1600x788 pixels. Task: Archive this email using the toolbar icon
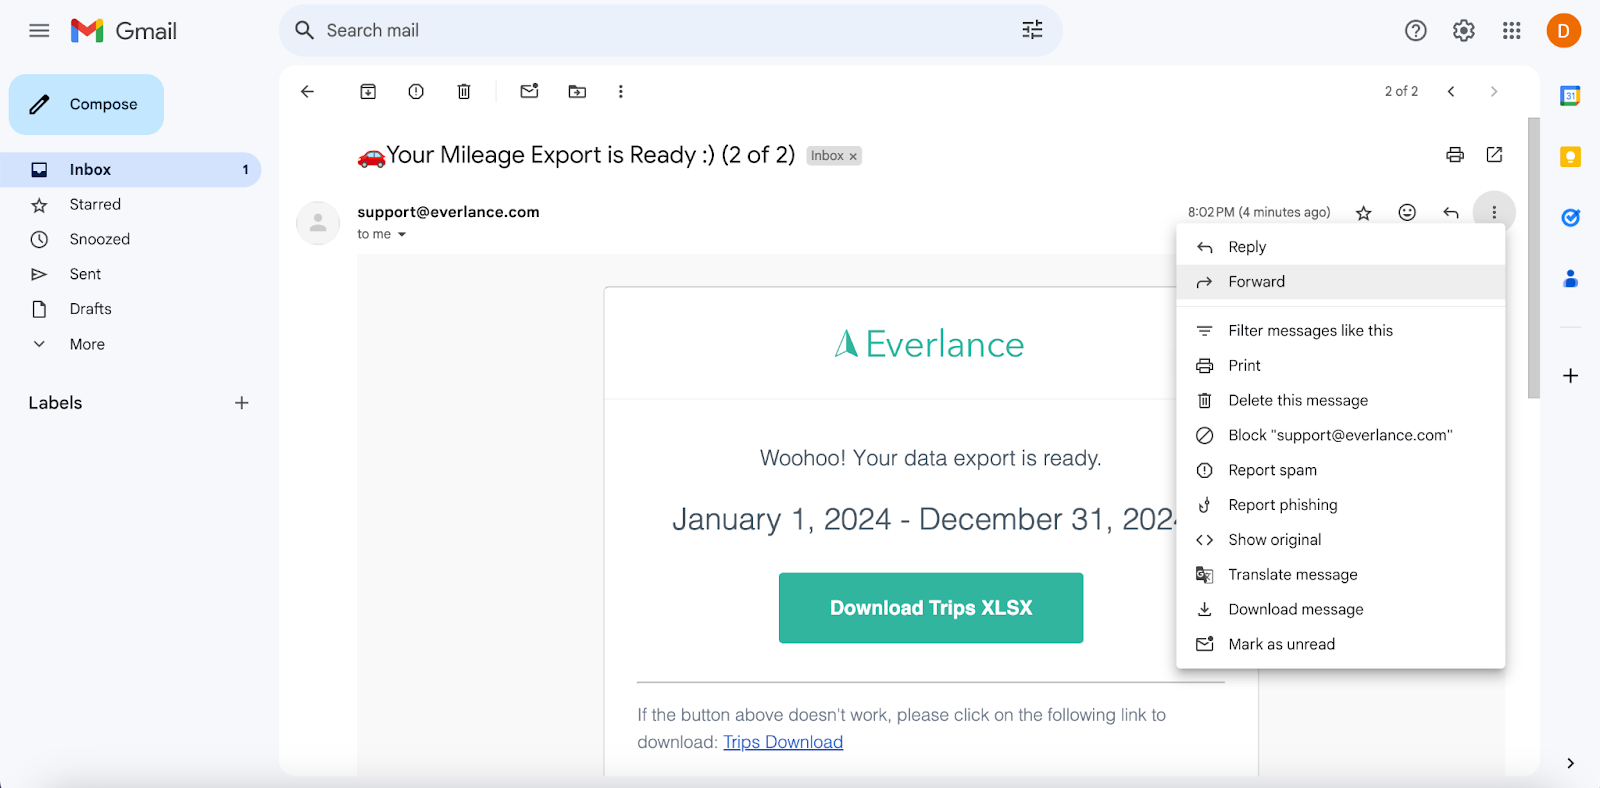click(x=368, y=92)
